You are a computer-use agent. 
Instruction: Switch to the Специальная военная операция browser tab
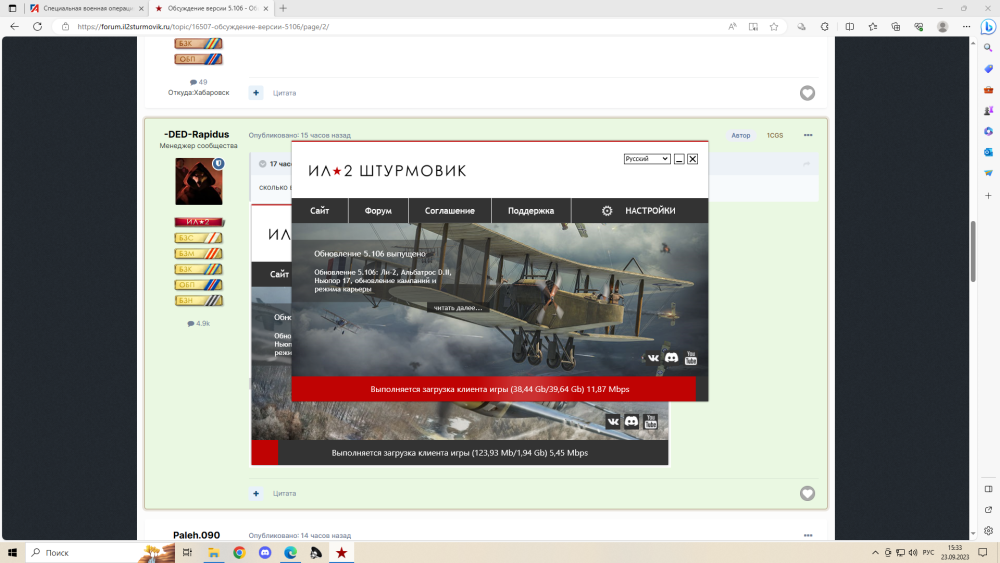tap(85, 8)
